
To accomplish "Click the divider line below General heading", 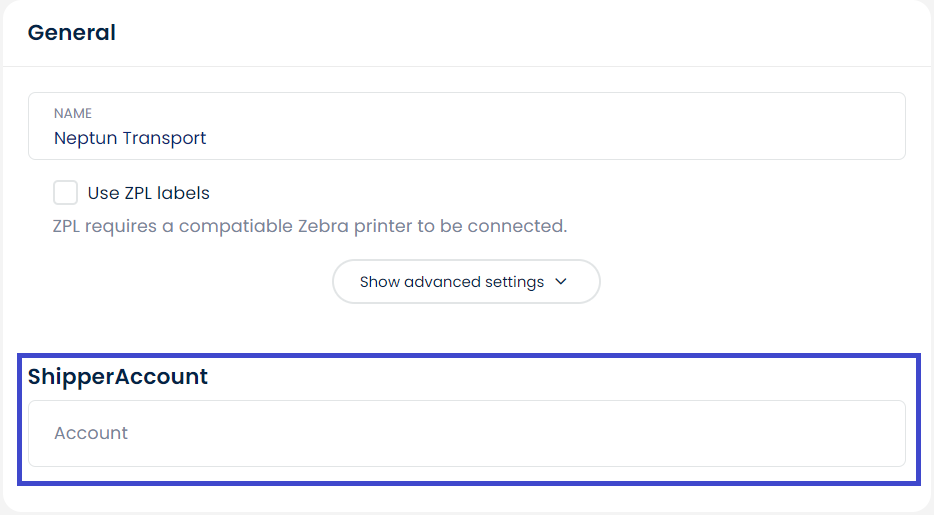I will coord(466,67).
